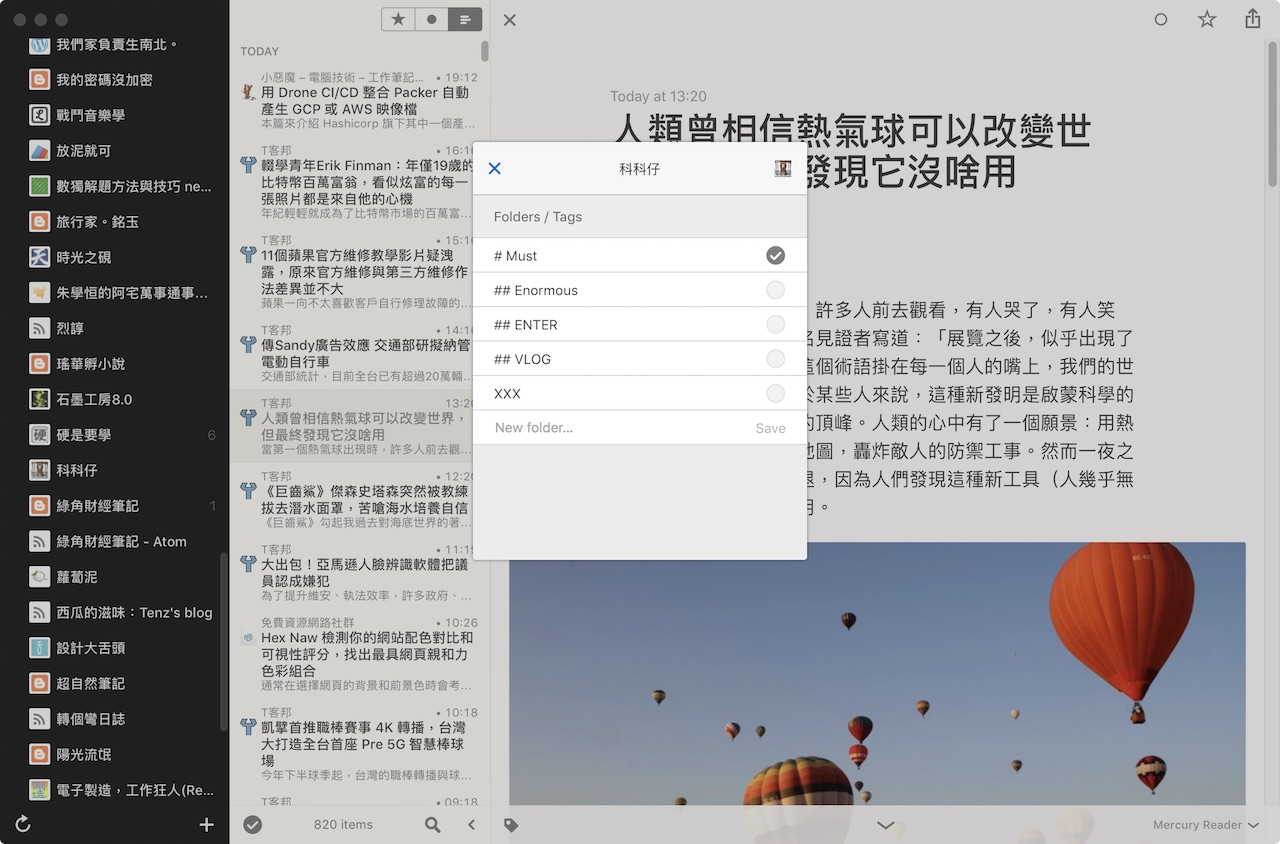Check the ## VLOG folder option

(x=775, y=359)
